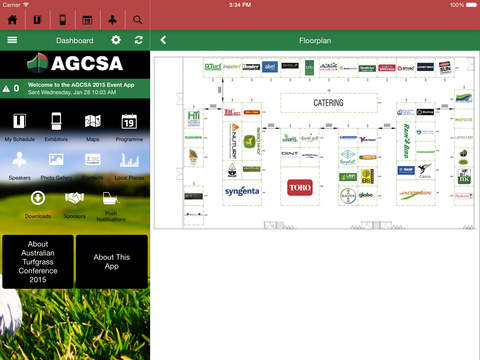Tap the refresh sync icon

[139, 40]
